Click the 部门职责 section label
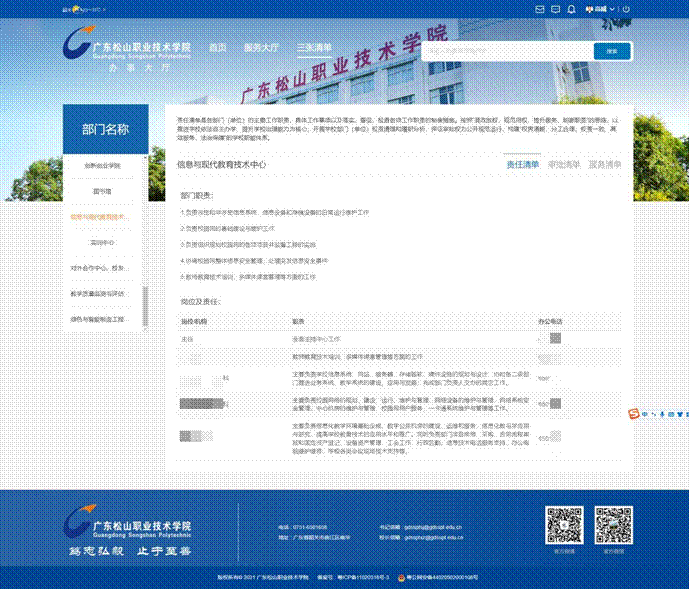The height and width of the screenshot is (589, 689). tap(197, 196)
